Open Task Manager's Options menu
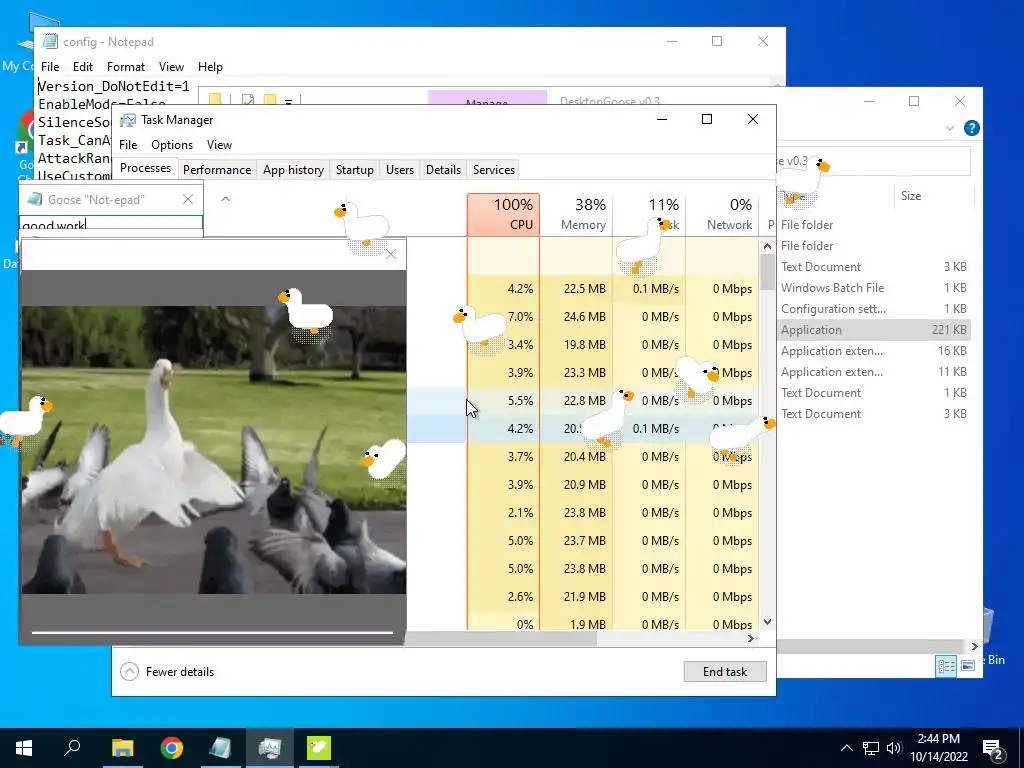 click(x=172, y=145)
